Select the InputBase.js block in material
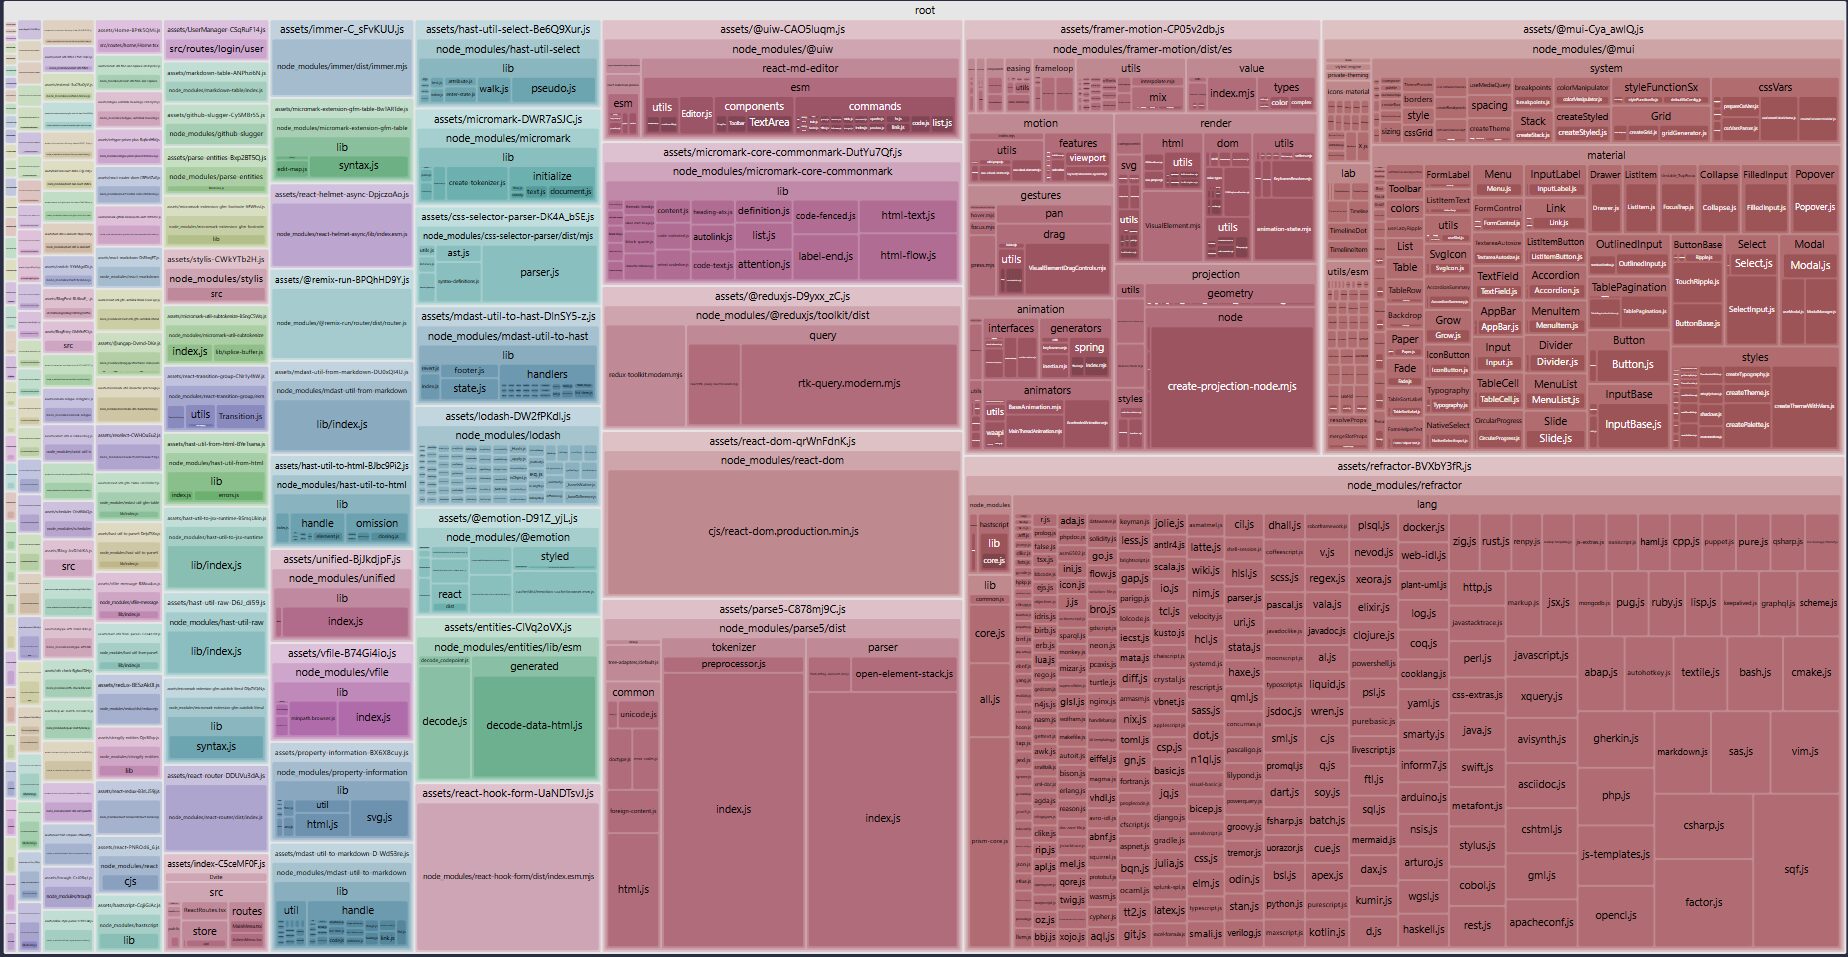This screenshot has height=957, width=1848. (1633, 424)
